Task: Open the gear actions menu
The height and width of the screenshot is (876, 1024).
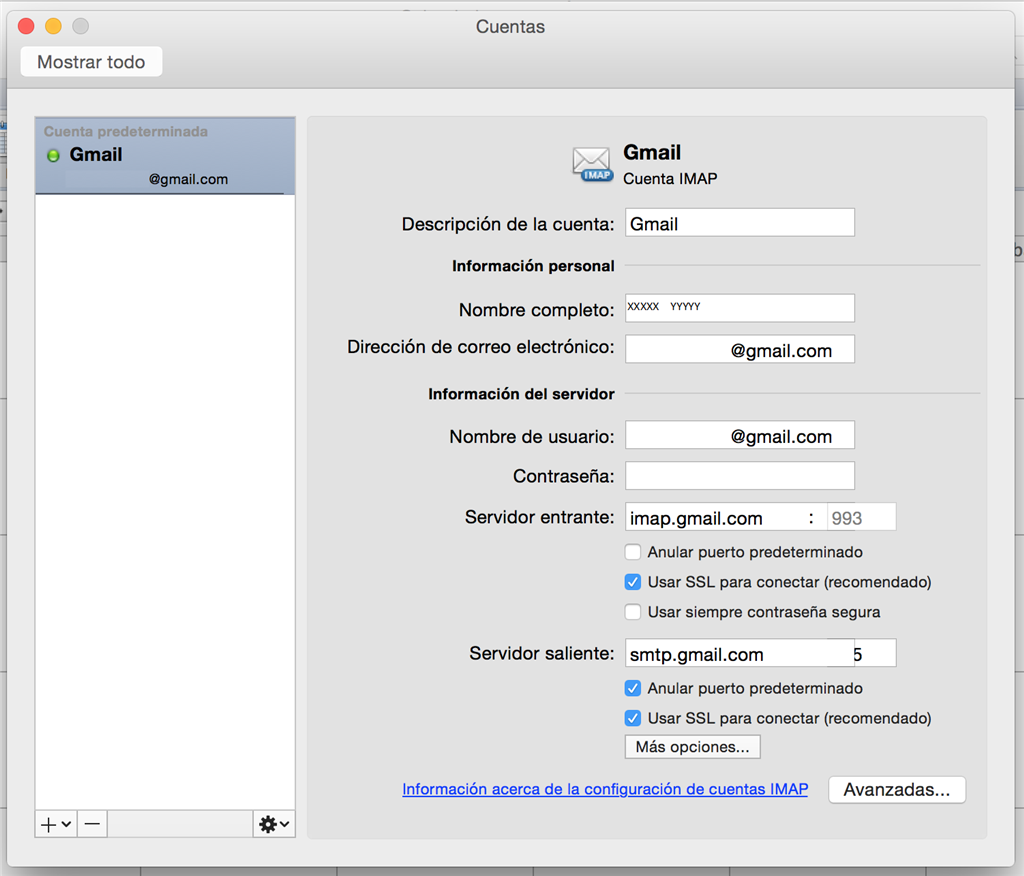Action: [x=274, y=824]
